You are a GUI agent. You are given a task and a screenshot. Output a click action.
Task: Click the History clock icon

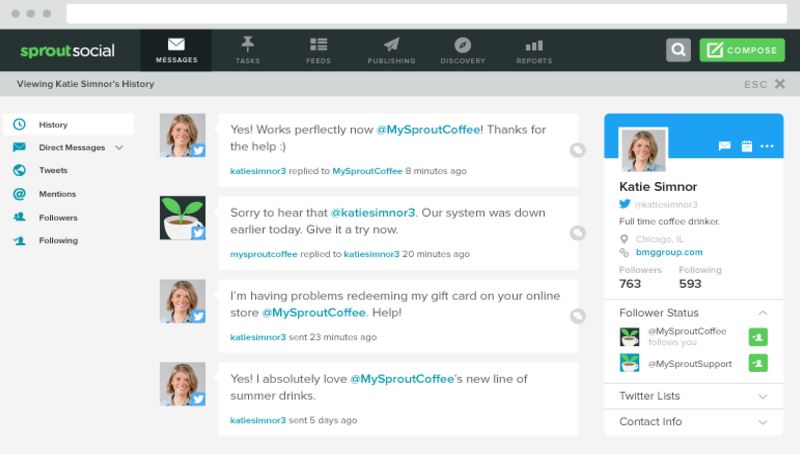pos(19,124)
